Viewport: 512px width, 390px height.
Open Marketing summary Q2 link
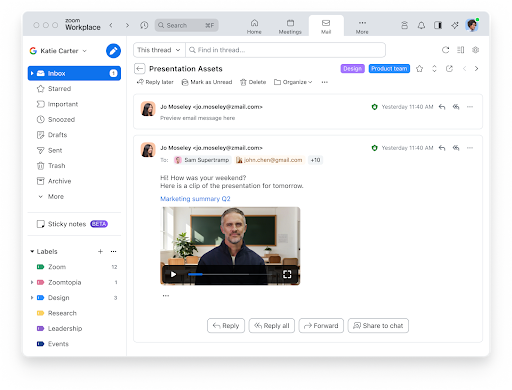[195, 199]
